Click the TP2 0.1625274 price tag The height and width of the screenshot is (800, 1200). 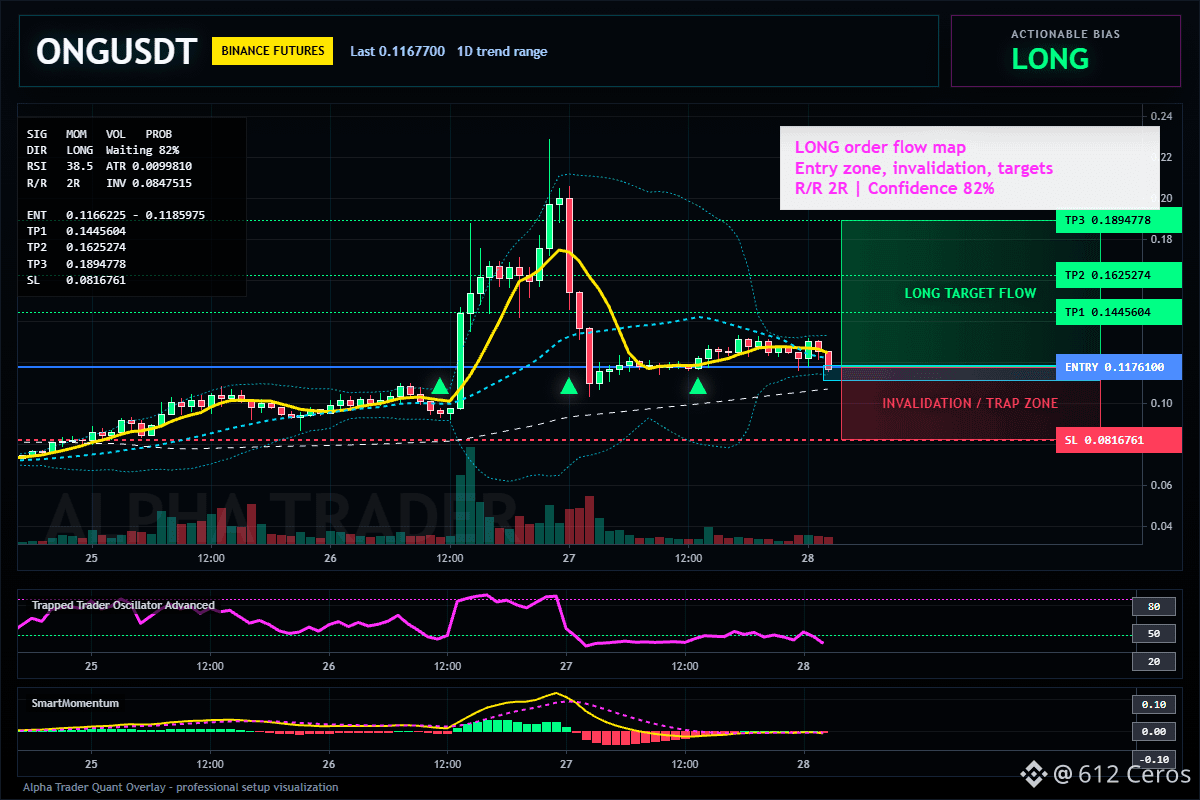(x=1118, y=275)
